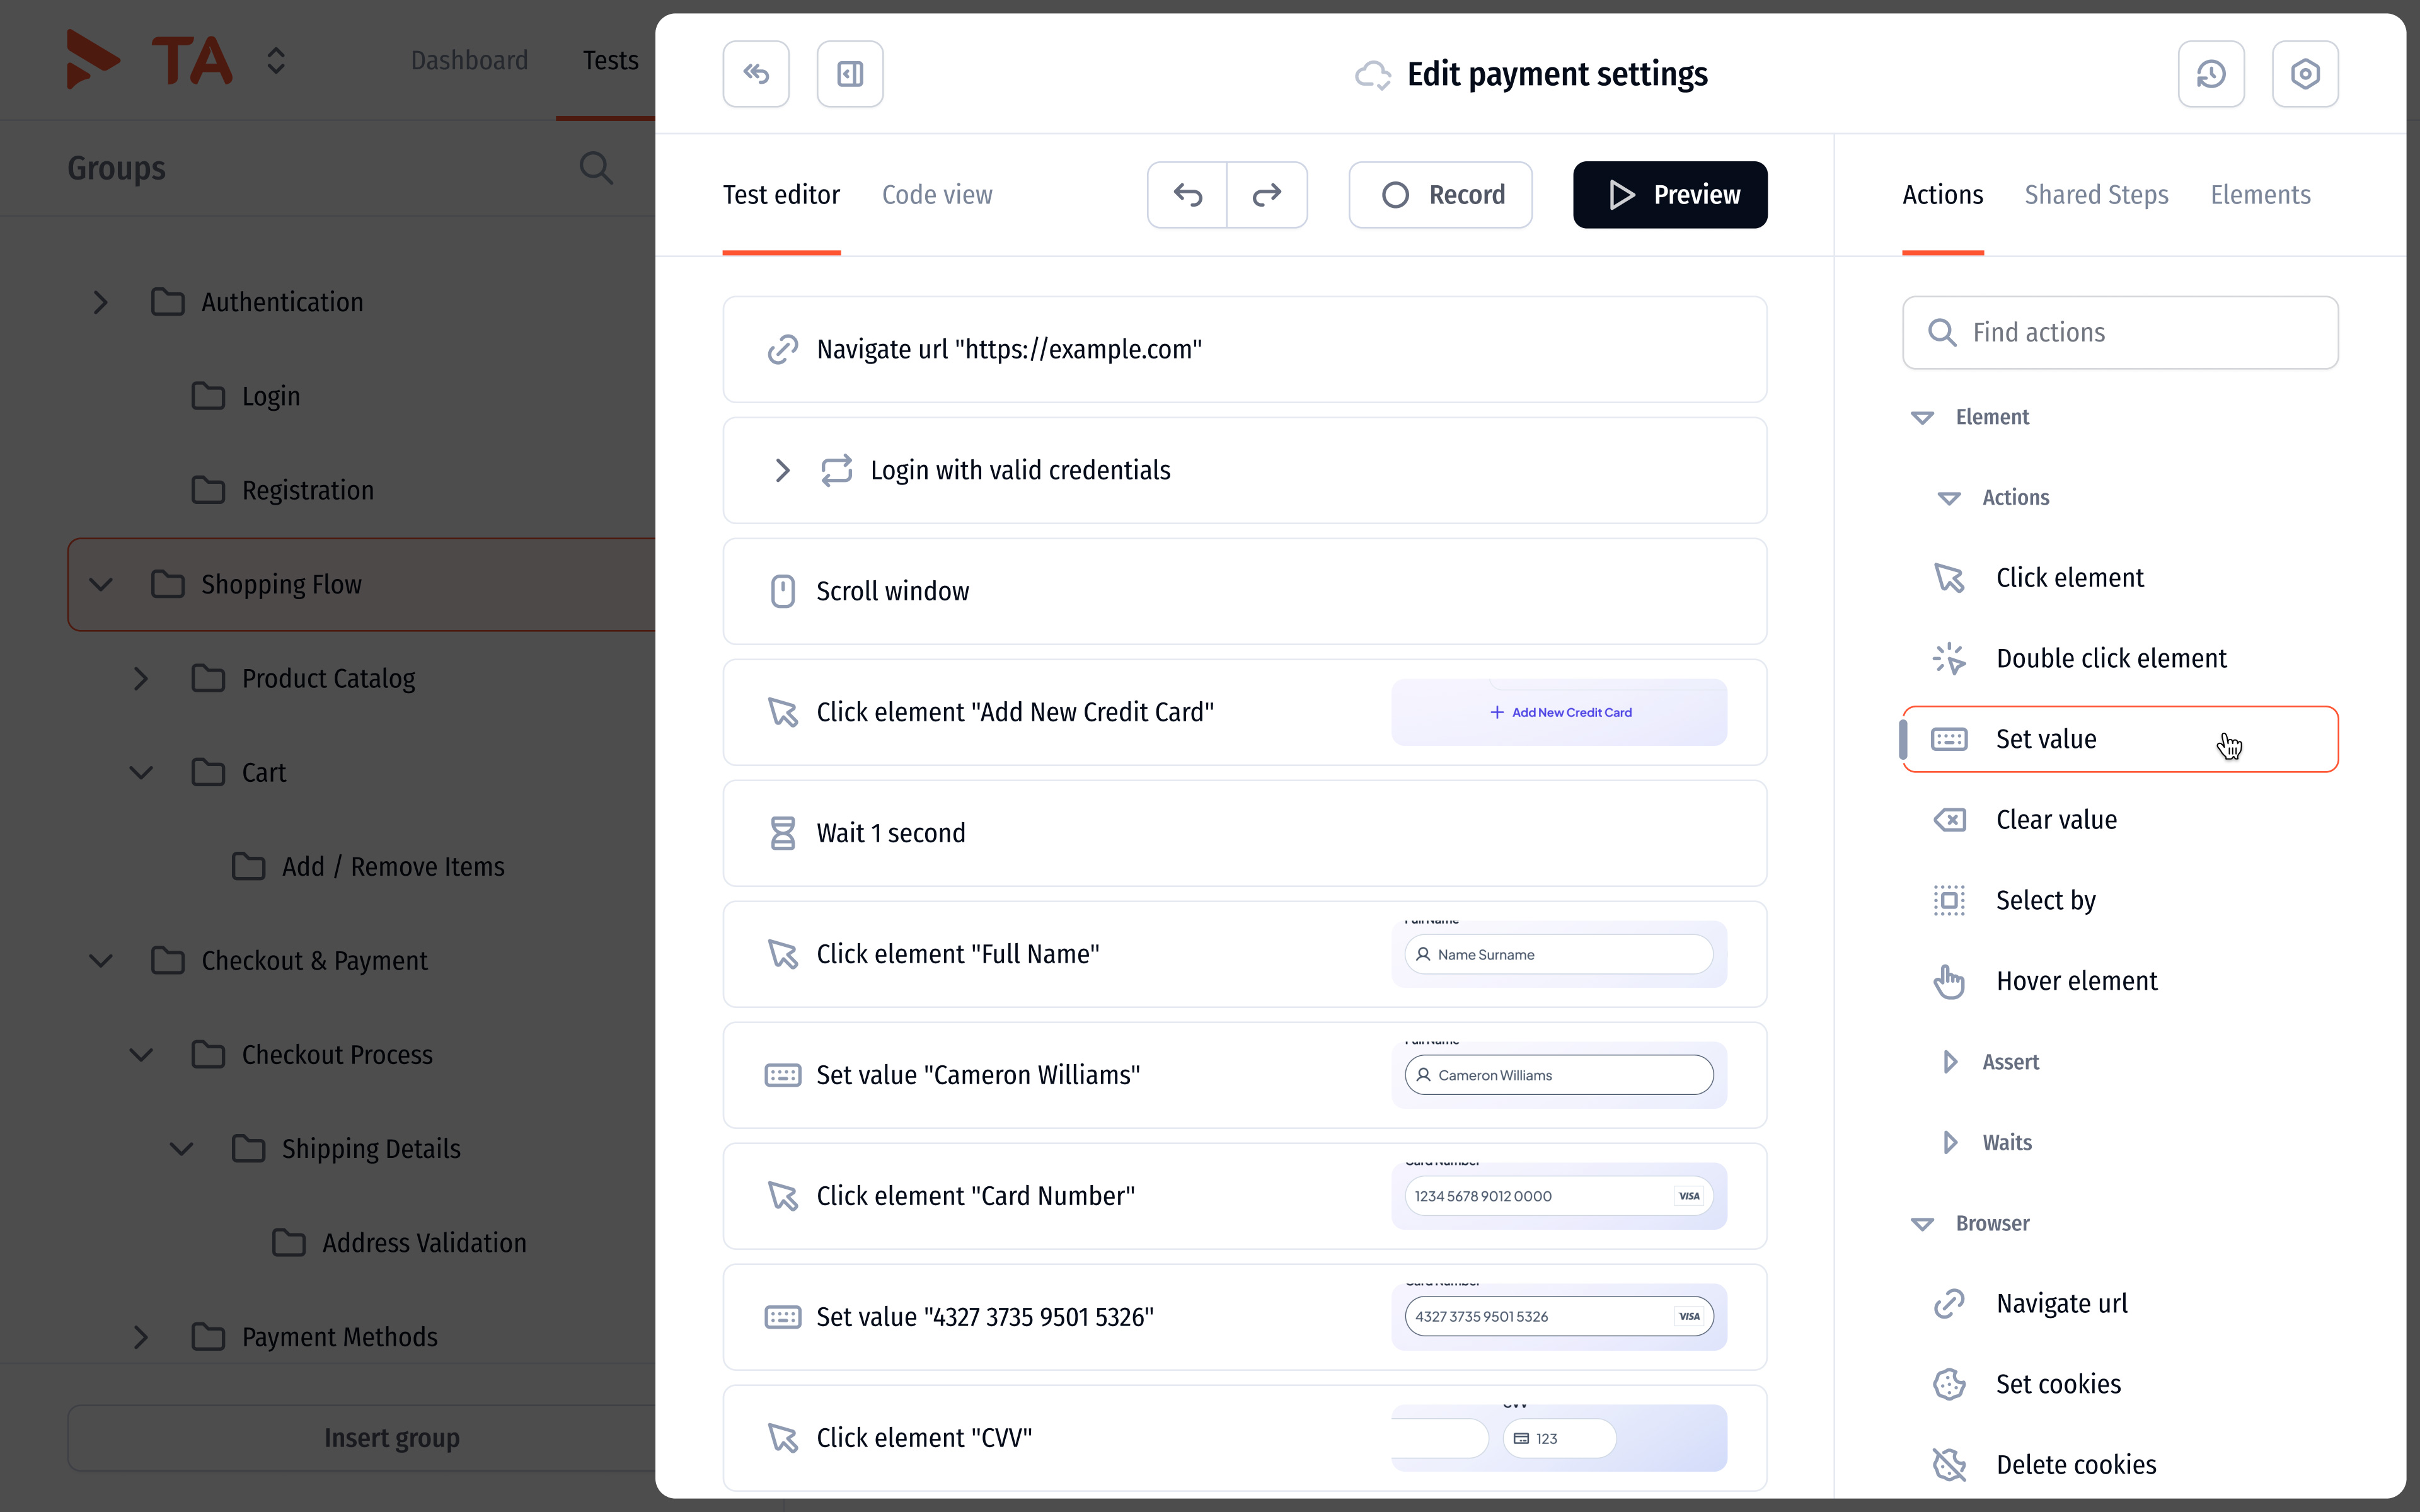Select the Click element "Full Name" step
Viewport: 2420px width, 1512px height.
tap(1244, 955)
